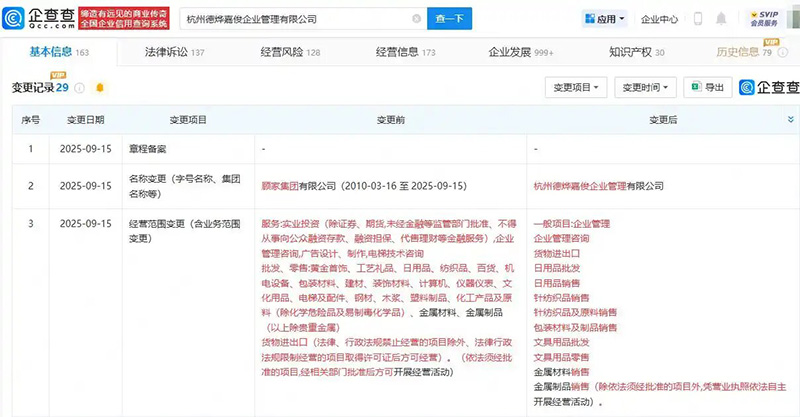
Task: Click 针纺织品及原料销售 in after column
Action: pos(575,312)
